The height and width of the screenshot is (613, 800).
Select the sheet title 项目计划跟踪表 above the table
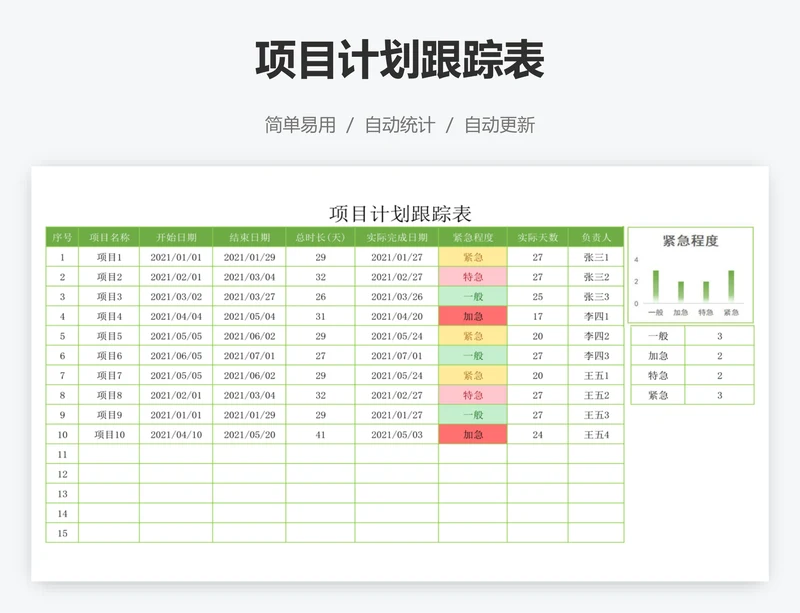pos(400,214)
